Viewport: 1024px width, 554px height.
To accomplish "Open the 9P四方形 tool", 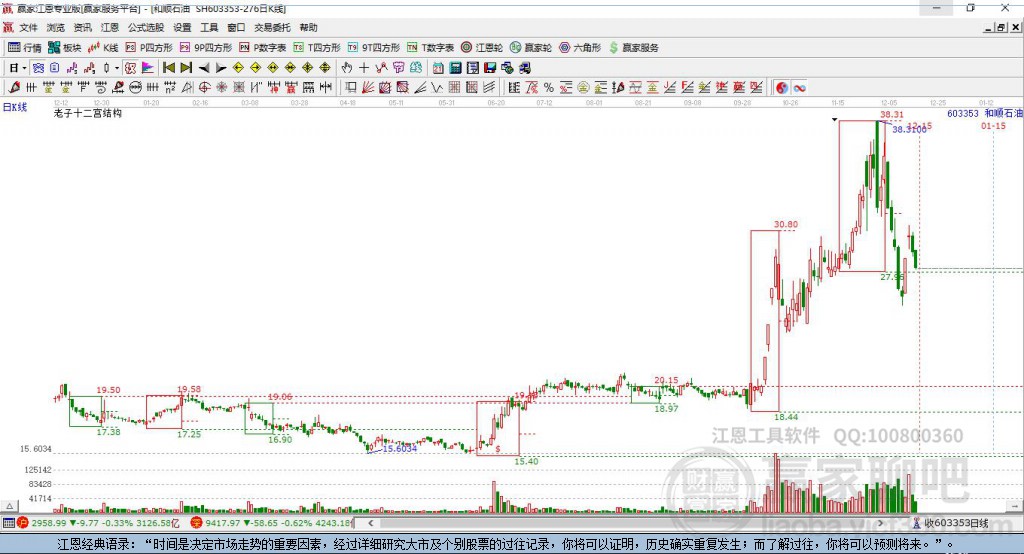I will (206, 48).
